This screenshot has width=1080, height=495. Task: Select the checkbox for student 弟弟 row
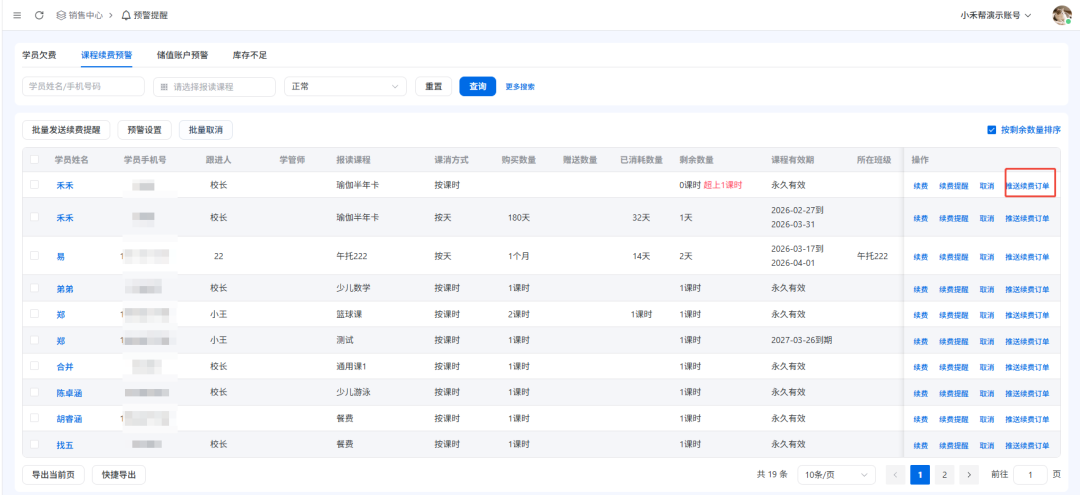pos(35,288)
